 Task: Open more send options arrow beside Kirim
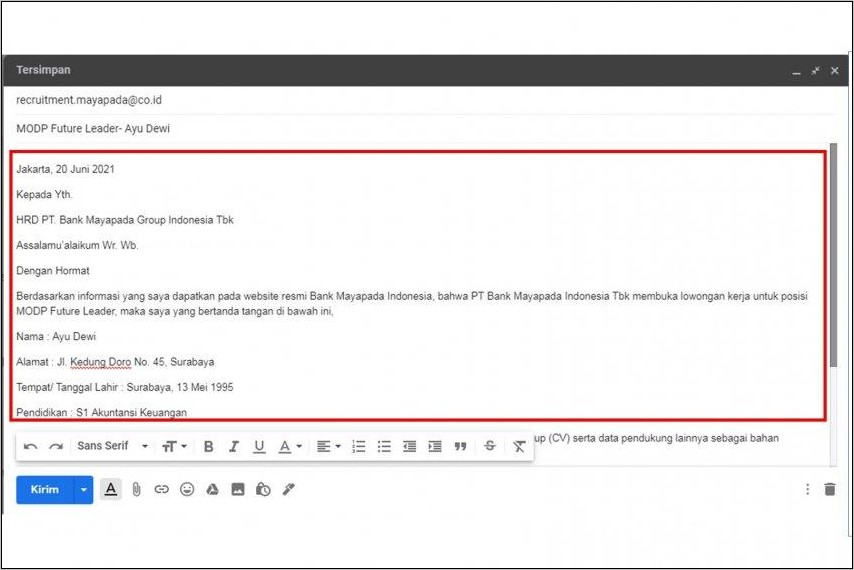coord(84,489)
